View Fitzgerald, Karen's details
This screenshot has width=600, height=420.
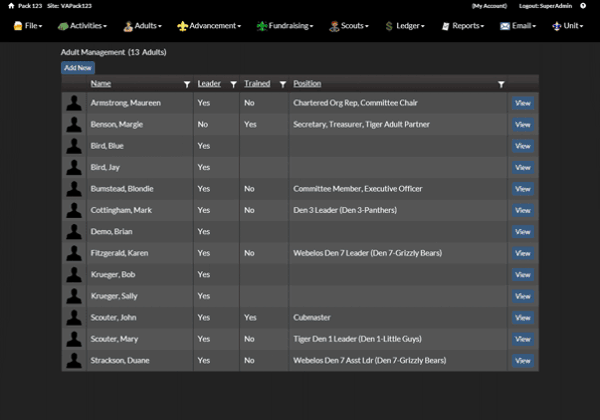[523, 253]
